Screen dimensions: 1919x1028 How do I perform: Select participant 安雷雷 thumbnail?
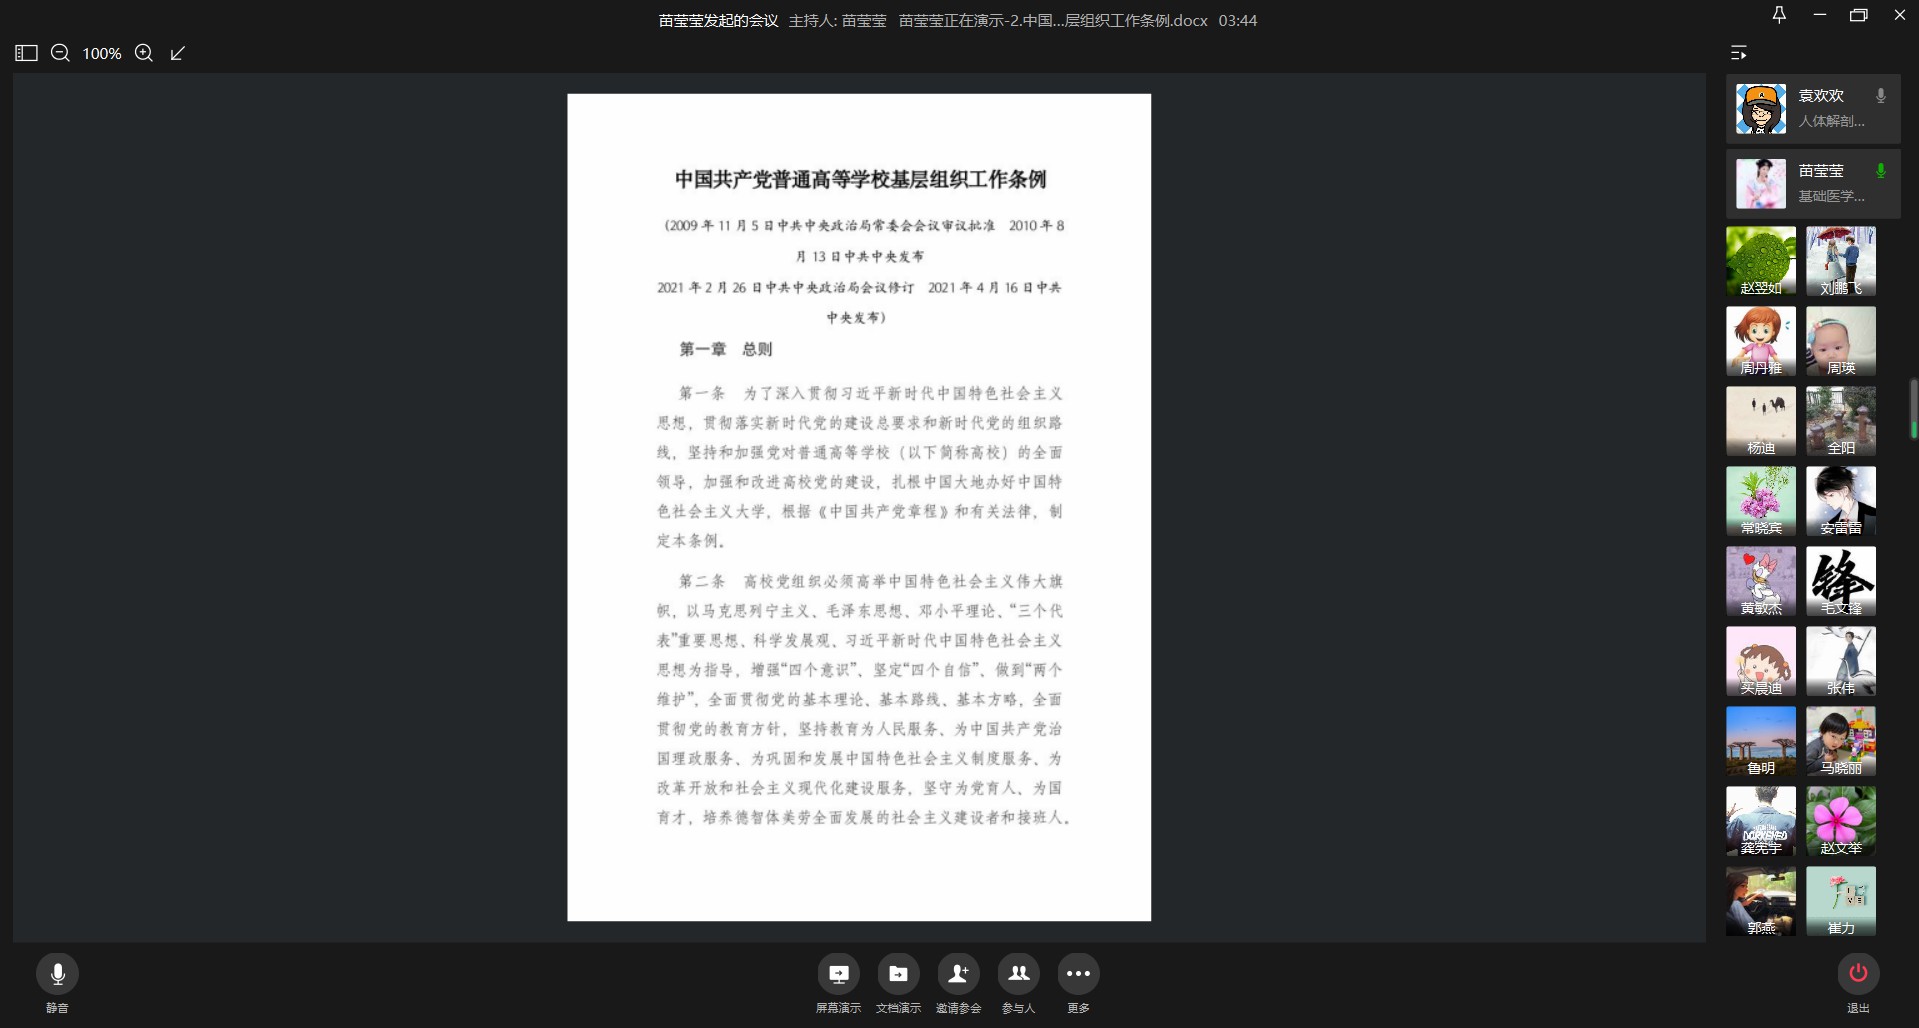click(1841, 501)
